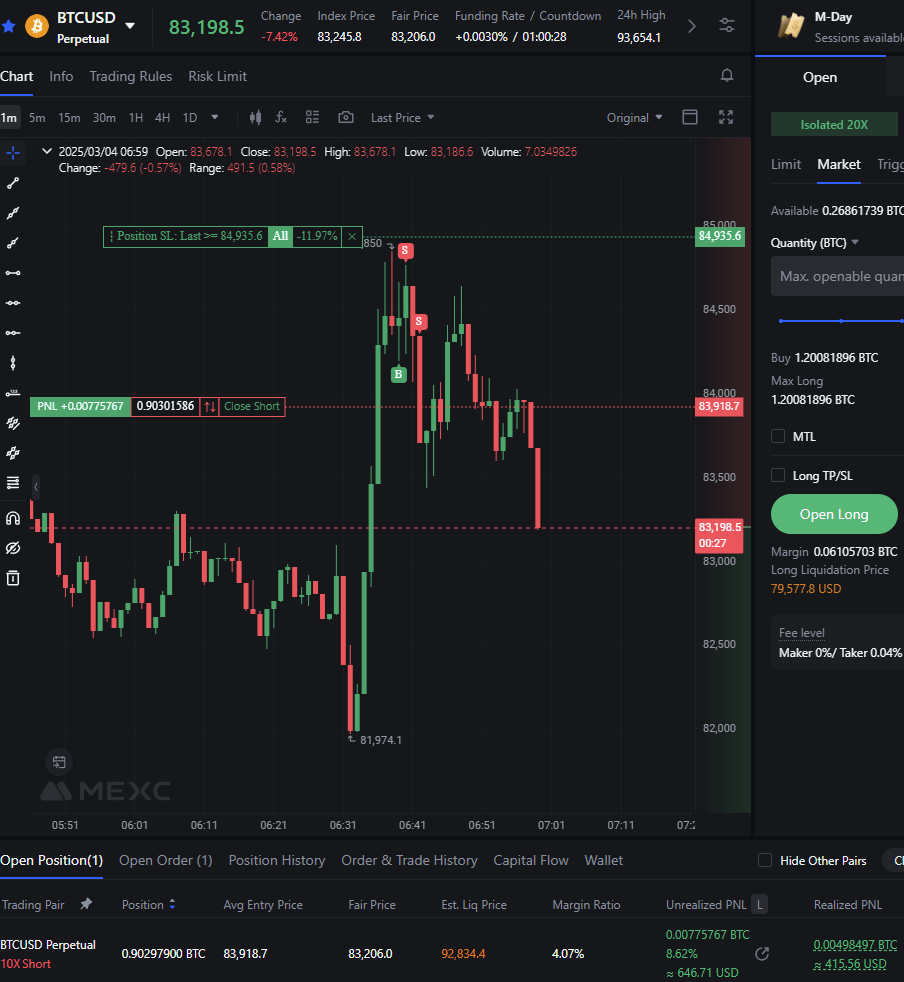The height and width of the screenshot is (982, 904).
Task: Click the 92,834.4 Est. Liq Price value
Action: 463,954
